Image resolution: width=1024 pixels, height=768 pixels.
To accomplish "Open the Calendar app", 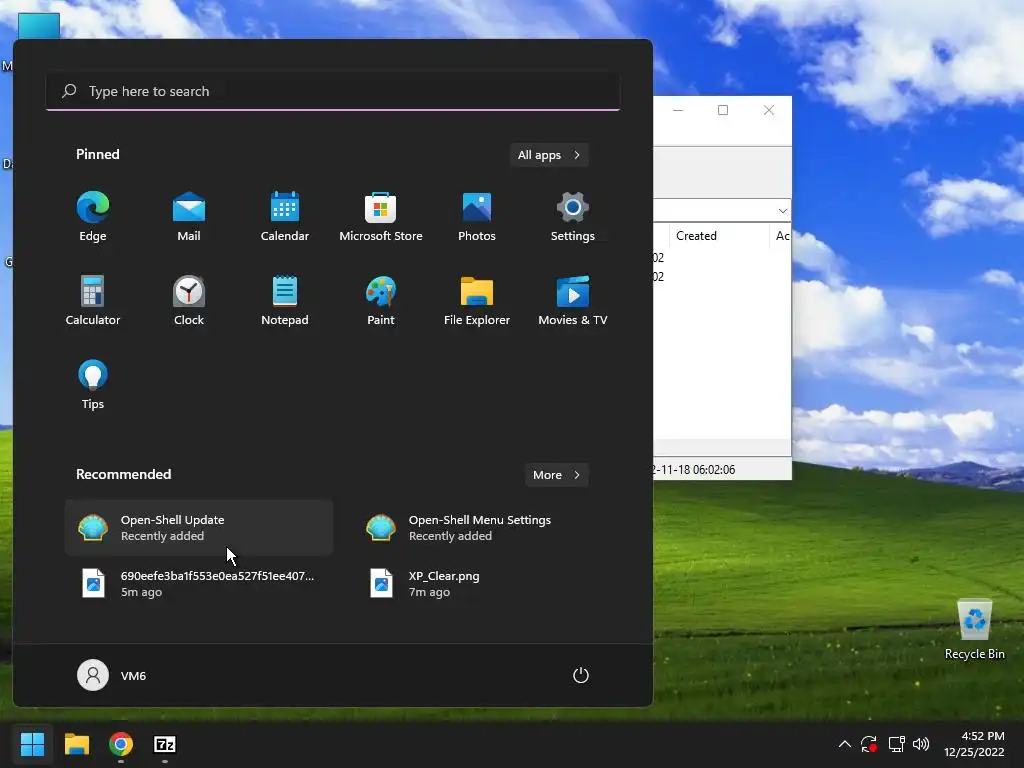I will coord(285,217).
